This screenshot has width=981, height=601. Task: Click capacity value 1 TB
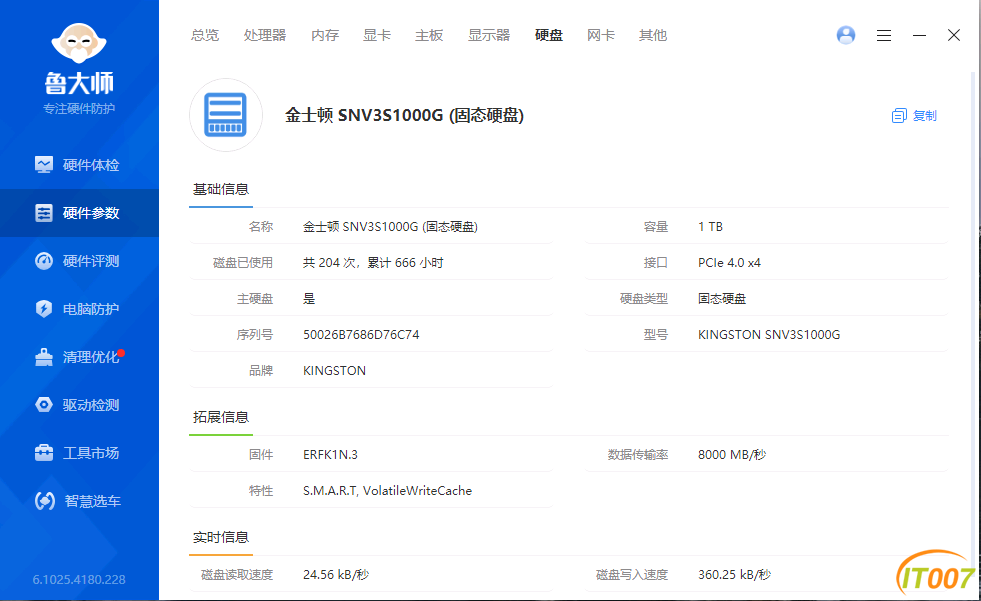point(710,227)
